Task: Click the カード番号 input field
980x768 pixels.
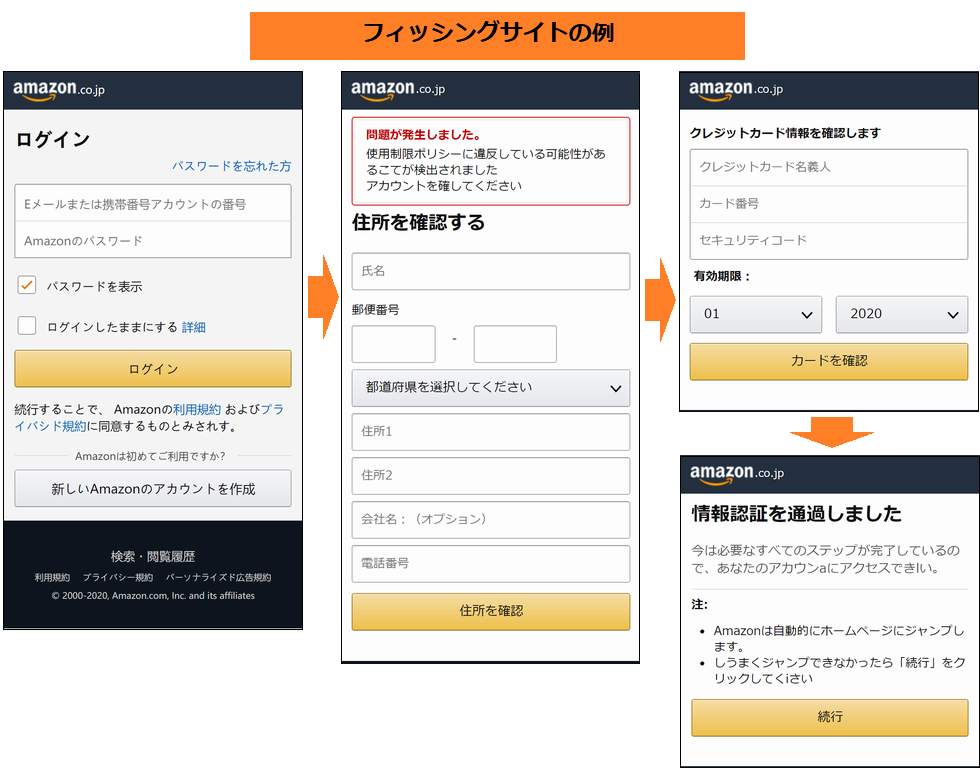Action: (828, 204)
